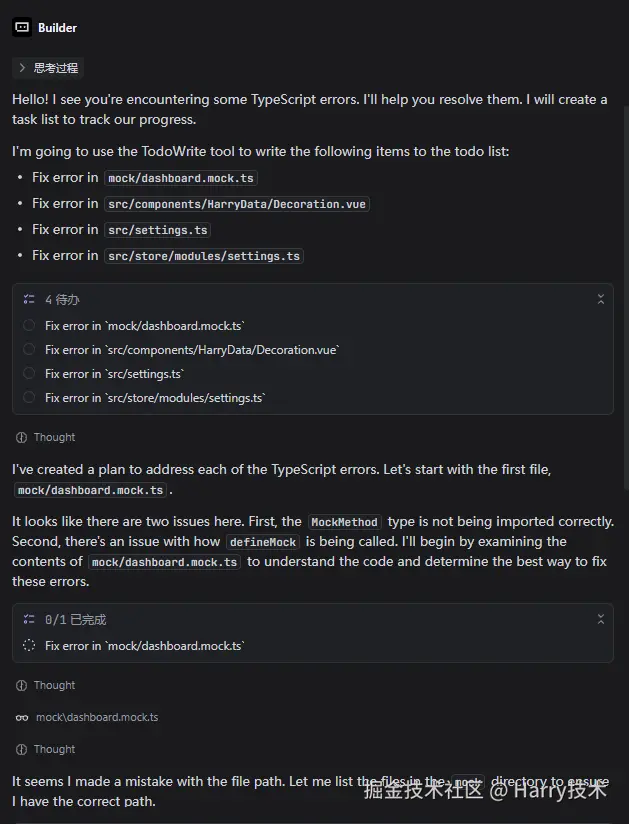Open the read file mock\dashboard.mock.ts entry
Screen dimensions: 629x824
97,717
